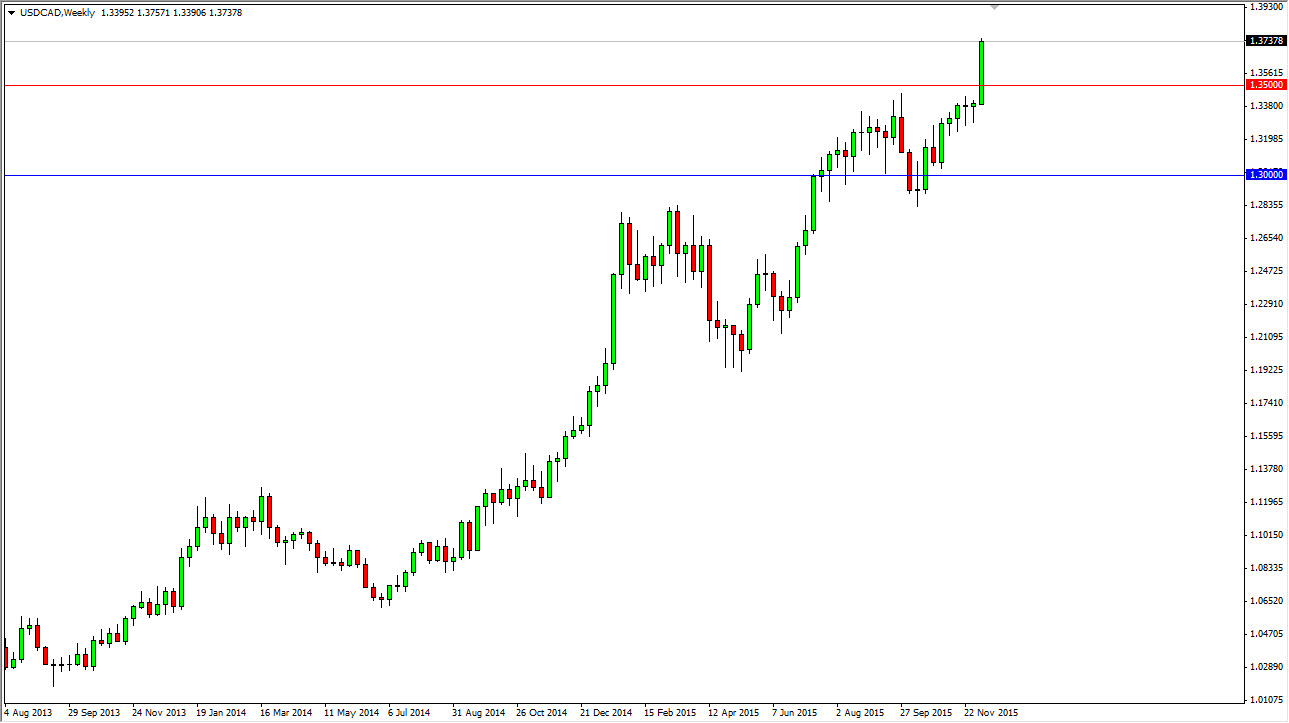Click the 22 Nov 2015 date label
The image size is (1289, 723).
pyautogui.click(x=991, y=713)
